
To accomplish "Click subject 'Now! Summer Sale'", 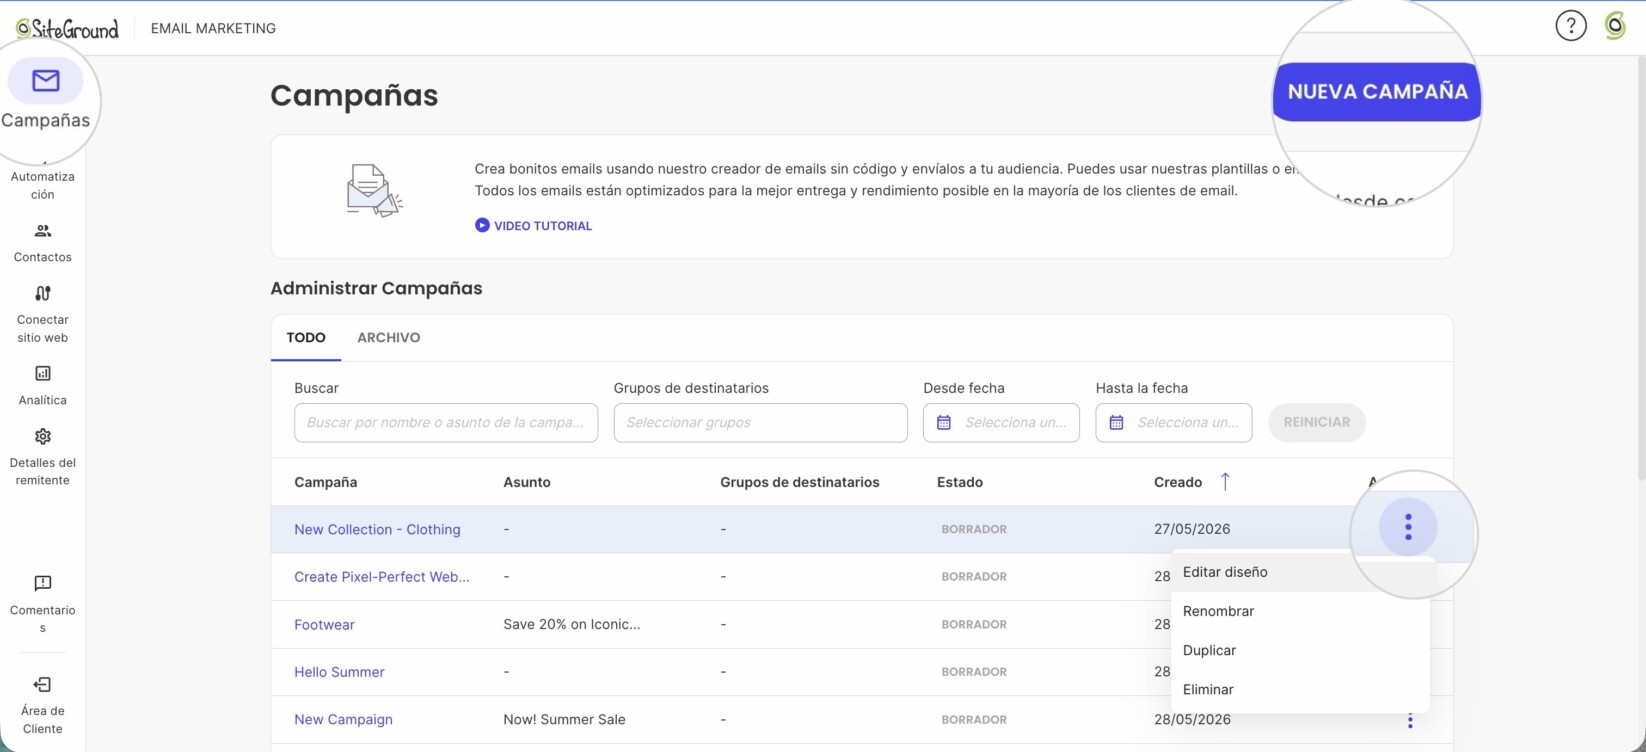I will pyautogui.click(x=564, y=720).
